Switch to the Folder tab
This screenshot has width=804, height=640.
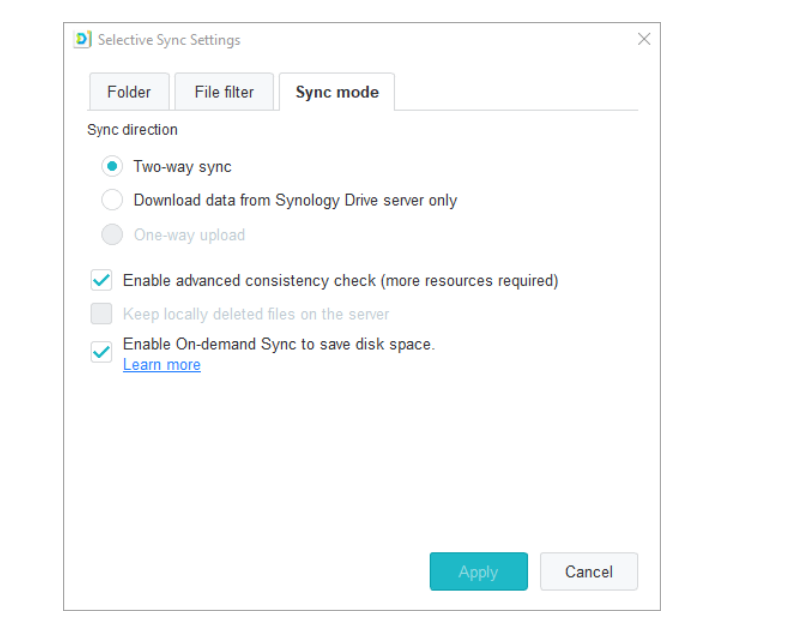pyautogui.click(x=129, y=92)
